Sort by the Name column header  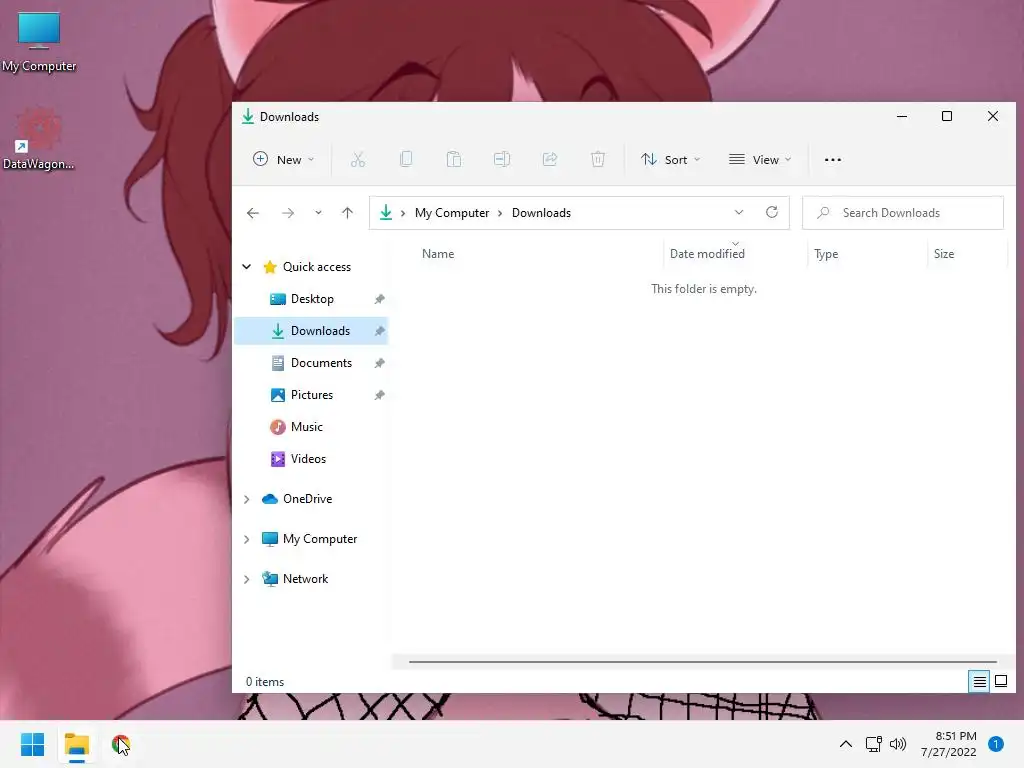tap(438, 254)
